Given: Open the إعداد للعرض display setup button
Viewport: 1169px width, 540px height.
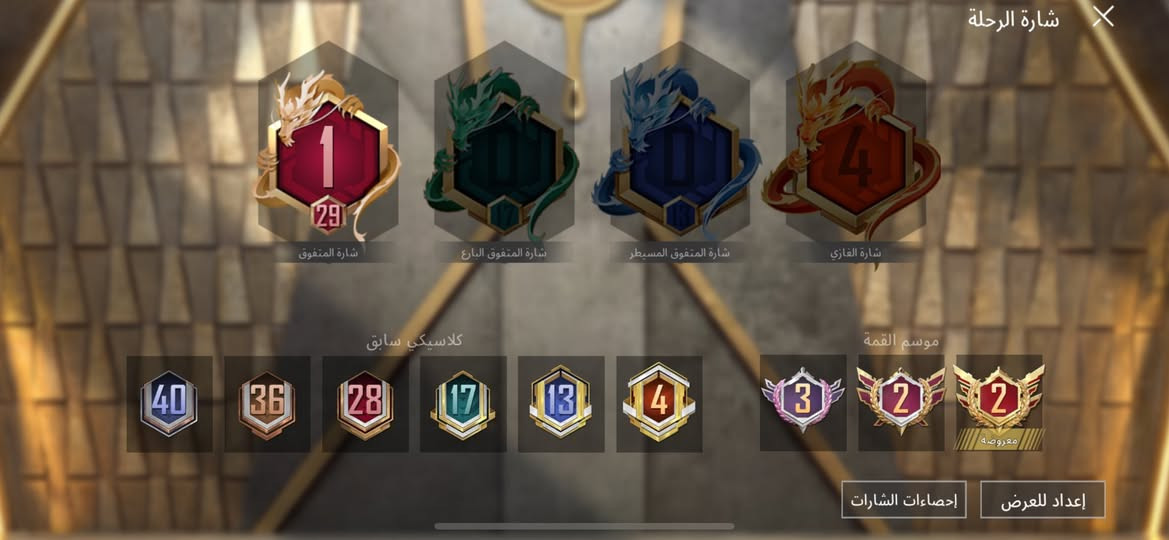Looking at the screenshot, I should (1042, 500).
